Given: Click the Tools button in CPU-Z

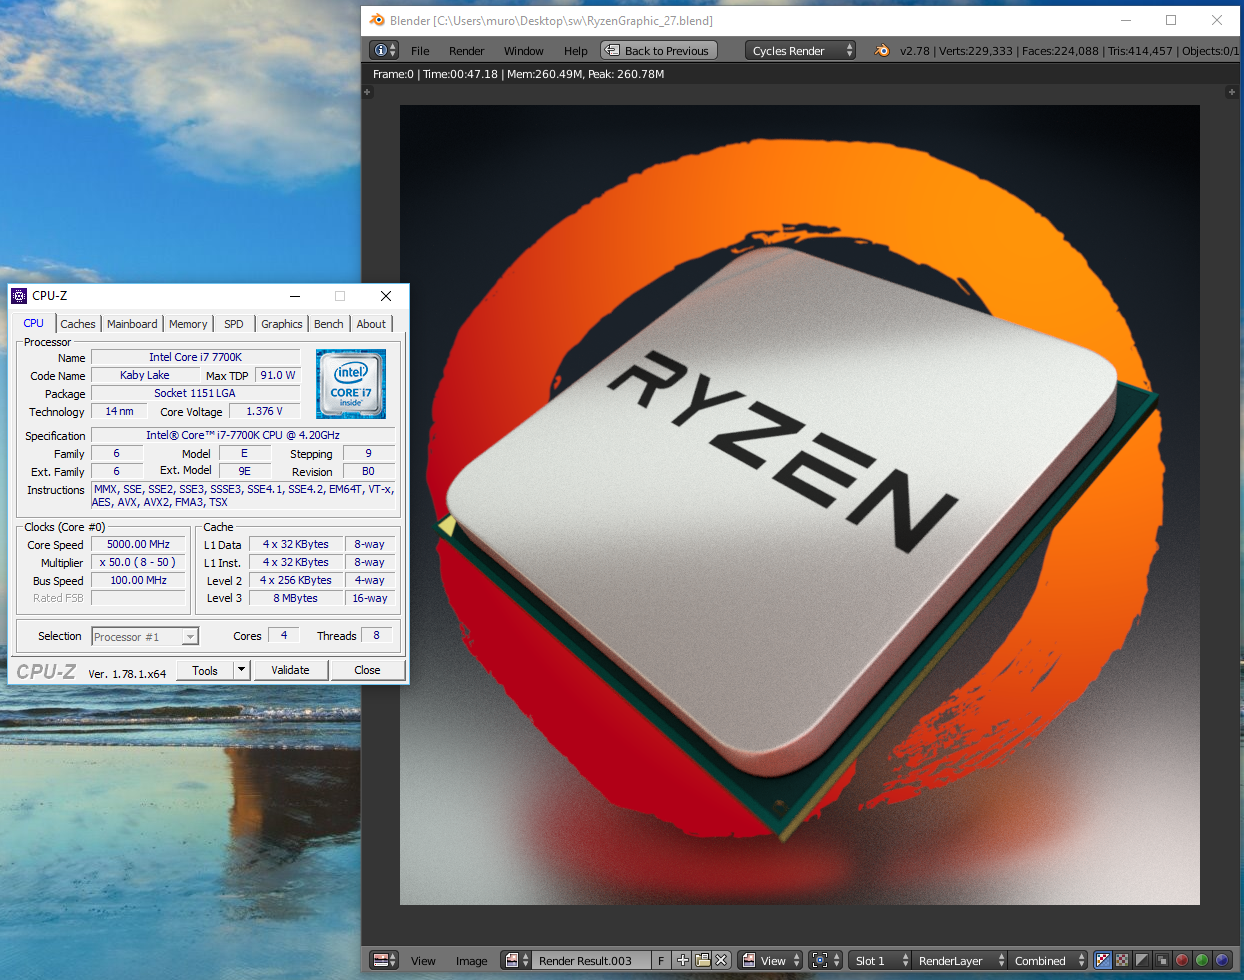Looking at the screenshot, I should 205,670.
